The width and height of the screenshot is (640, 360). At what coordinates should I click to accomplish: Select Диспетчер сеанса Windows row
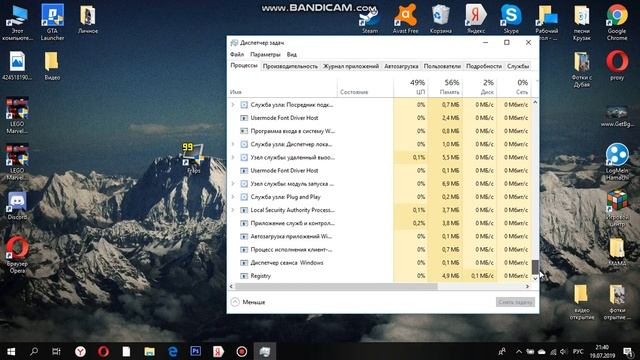380,262
